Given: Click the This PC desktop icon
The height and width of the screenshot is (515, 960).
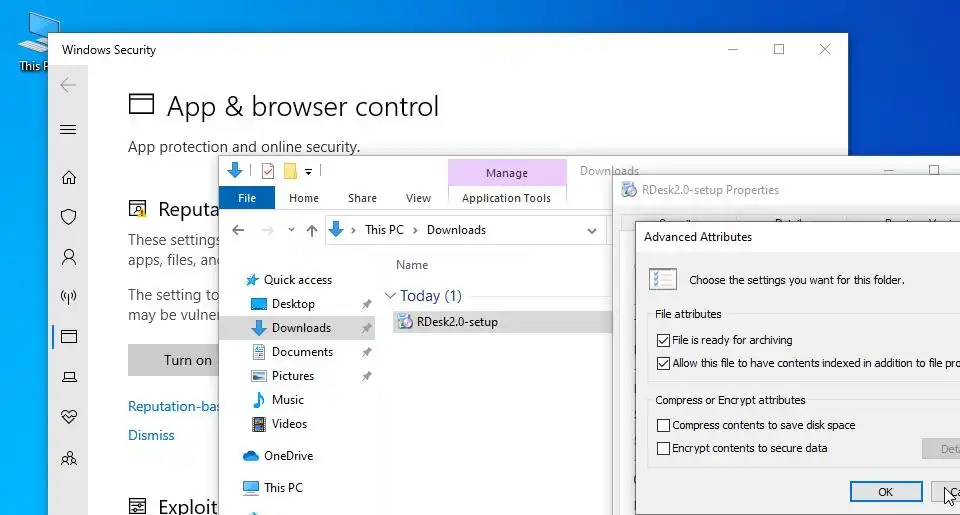Looking at the screenshot, I should coord(34,42).
